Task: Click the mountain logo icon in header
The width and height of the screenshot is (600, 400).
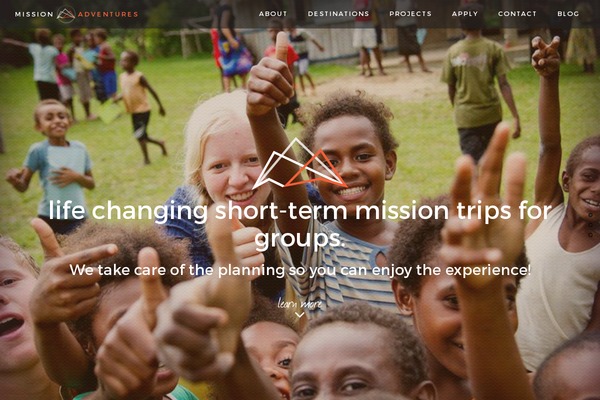Action: point(65,14)
